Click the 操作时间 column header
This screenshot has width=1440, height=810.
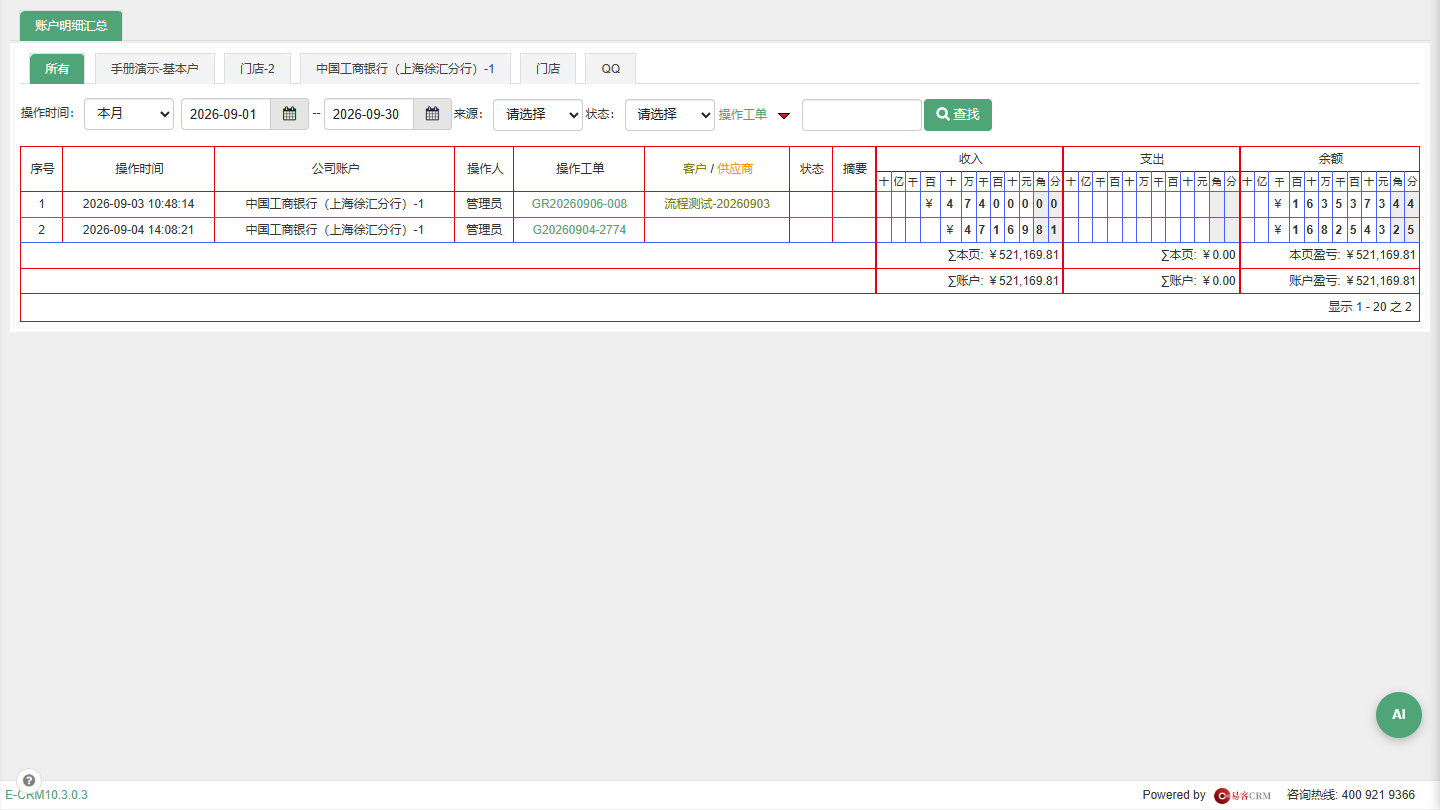coord(139,169)
